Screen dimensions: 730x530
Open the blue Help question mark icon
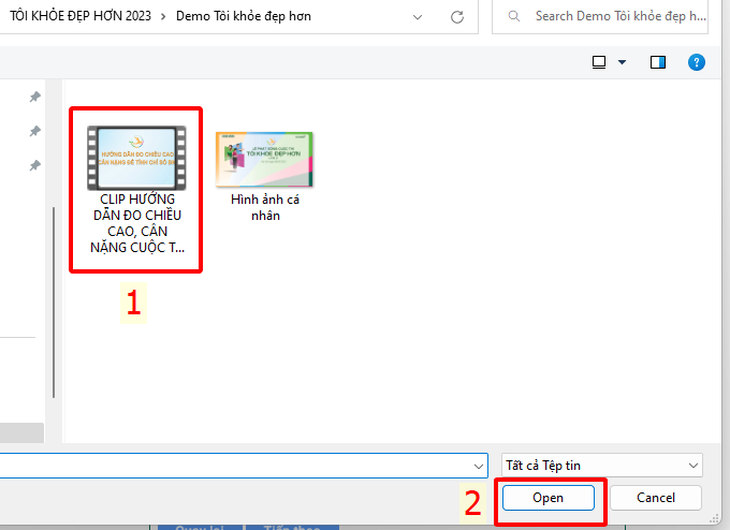[696, 62]
